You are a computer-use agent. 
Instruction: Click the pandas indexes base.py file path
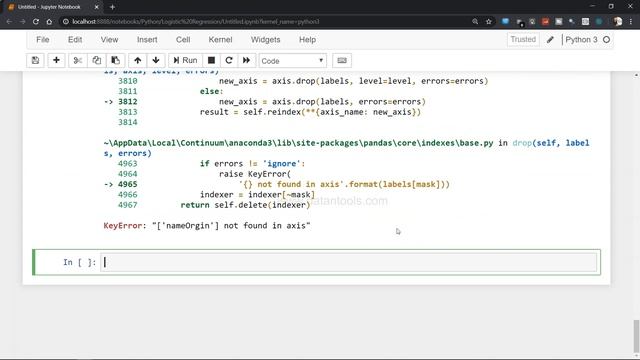298,143
